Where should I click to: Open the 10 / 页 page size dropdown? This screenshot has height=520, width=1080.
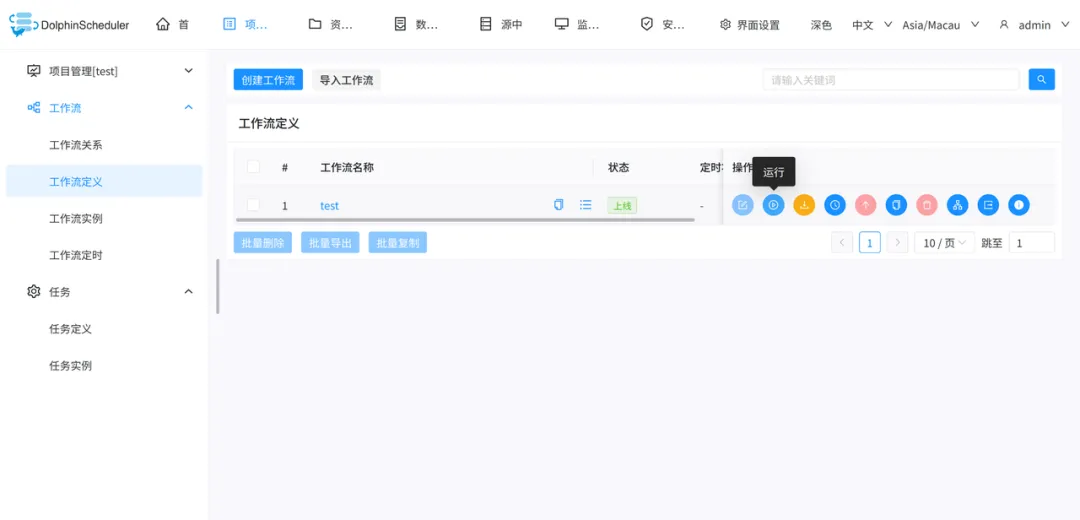click(944, 242)
